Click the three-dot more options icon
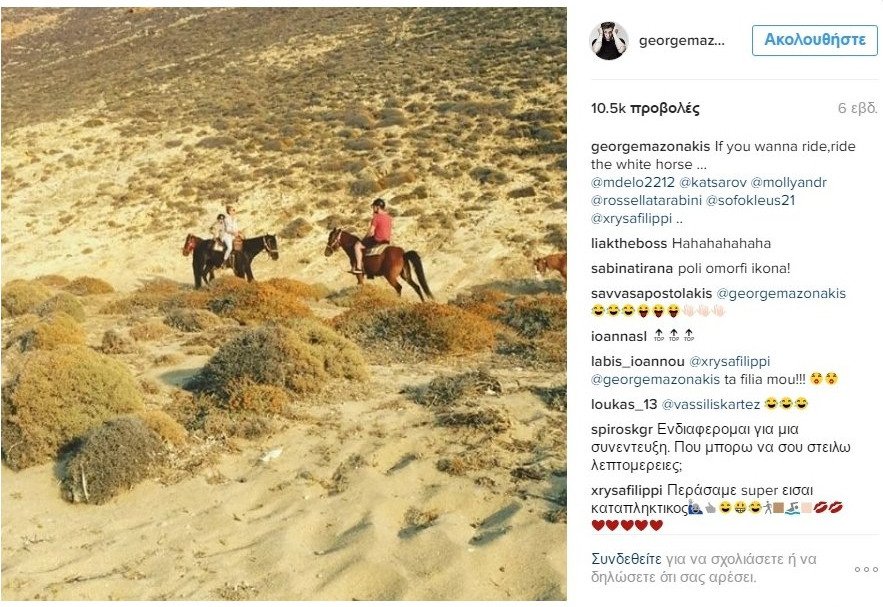The height and width of the screenshot is (607, 883). coord(866,569)
